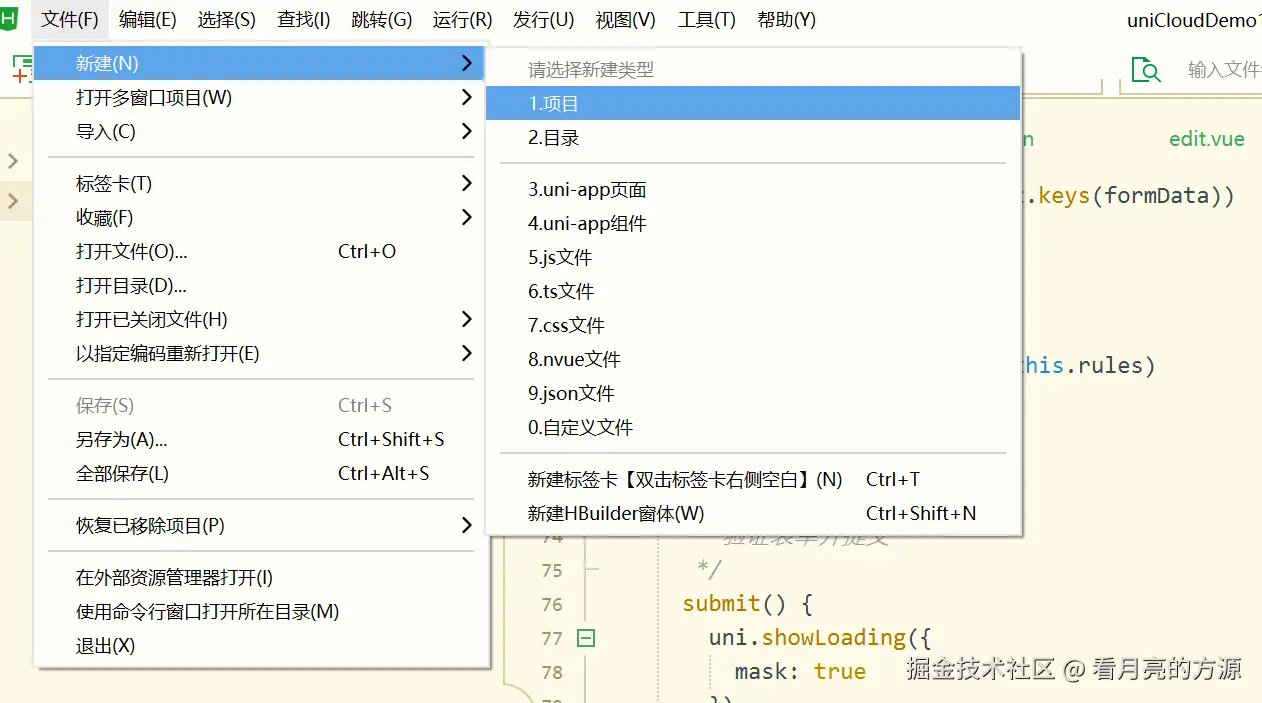Screen dimensions: 1262x703
Task: Click the HBuilderX logo icon
Action: point(11,18)
